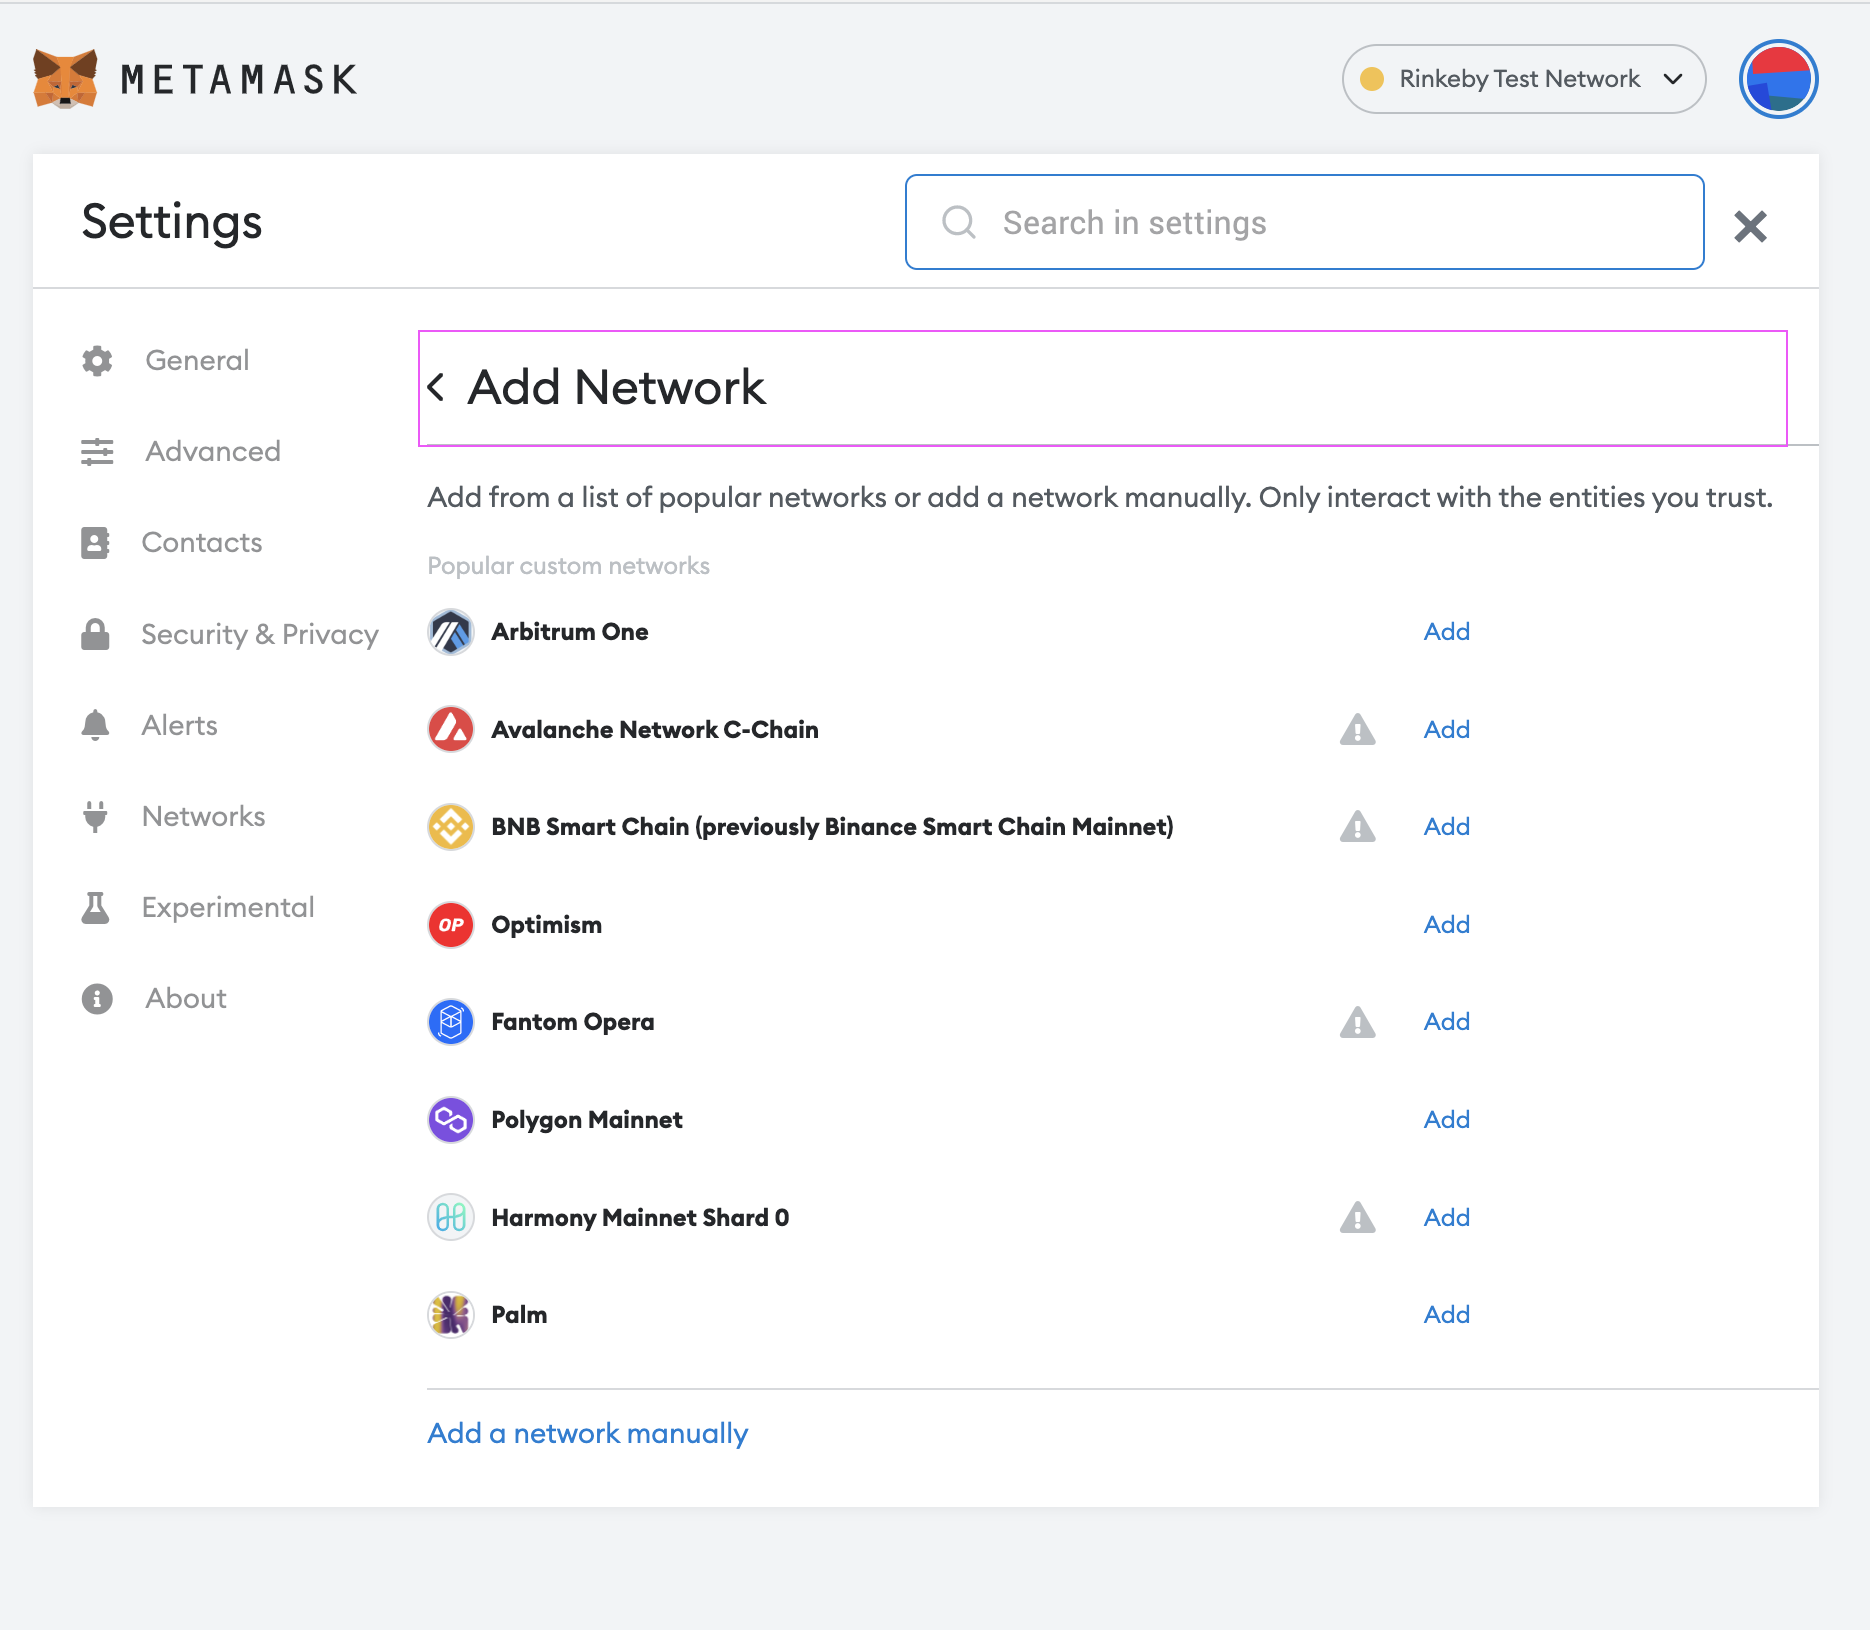Click the Security lock icon
This screenshot has width=1870, height=1630.
click(x=95, y=634)
